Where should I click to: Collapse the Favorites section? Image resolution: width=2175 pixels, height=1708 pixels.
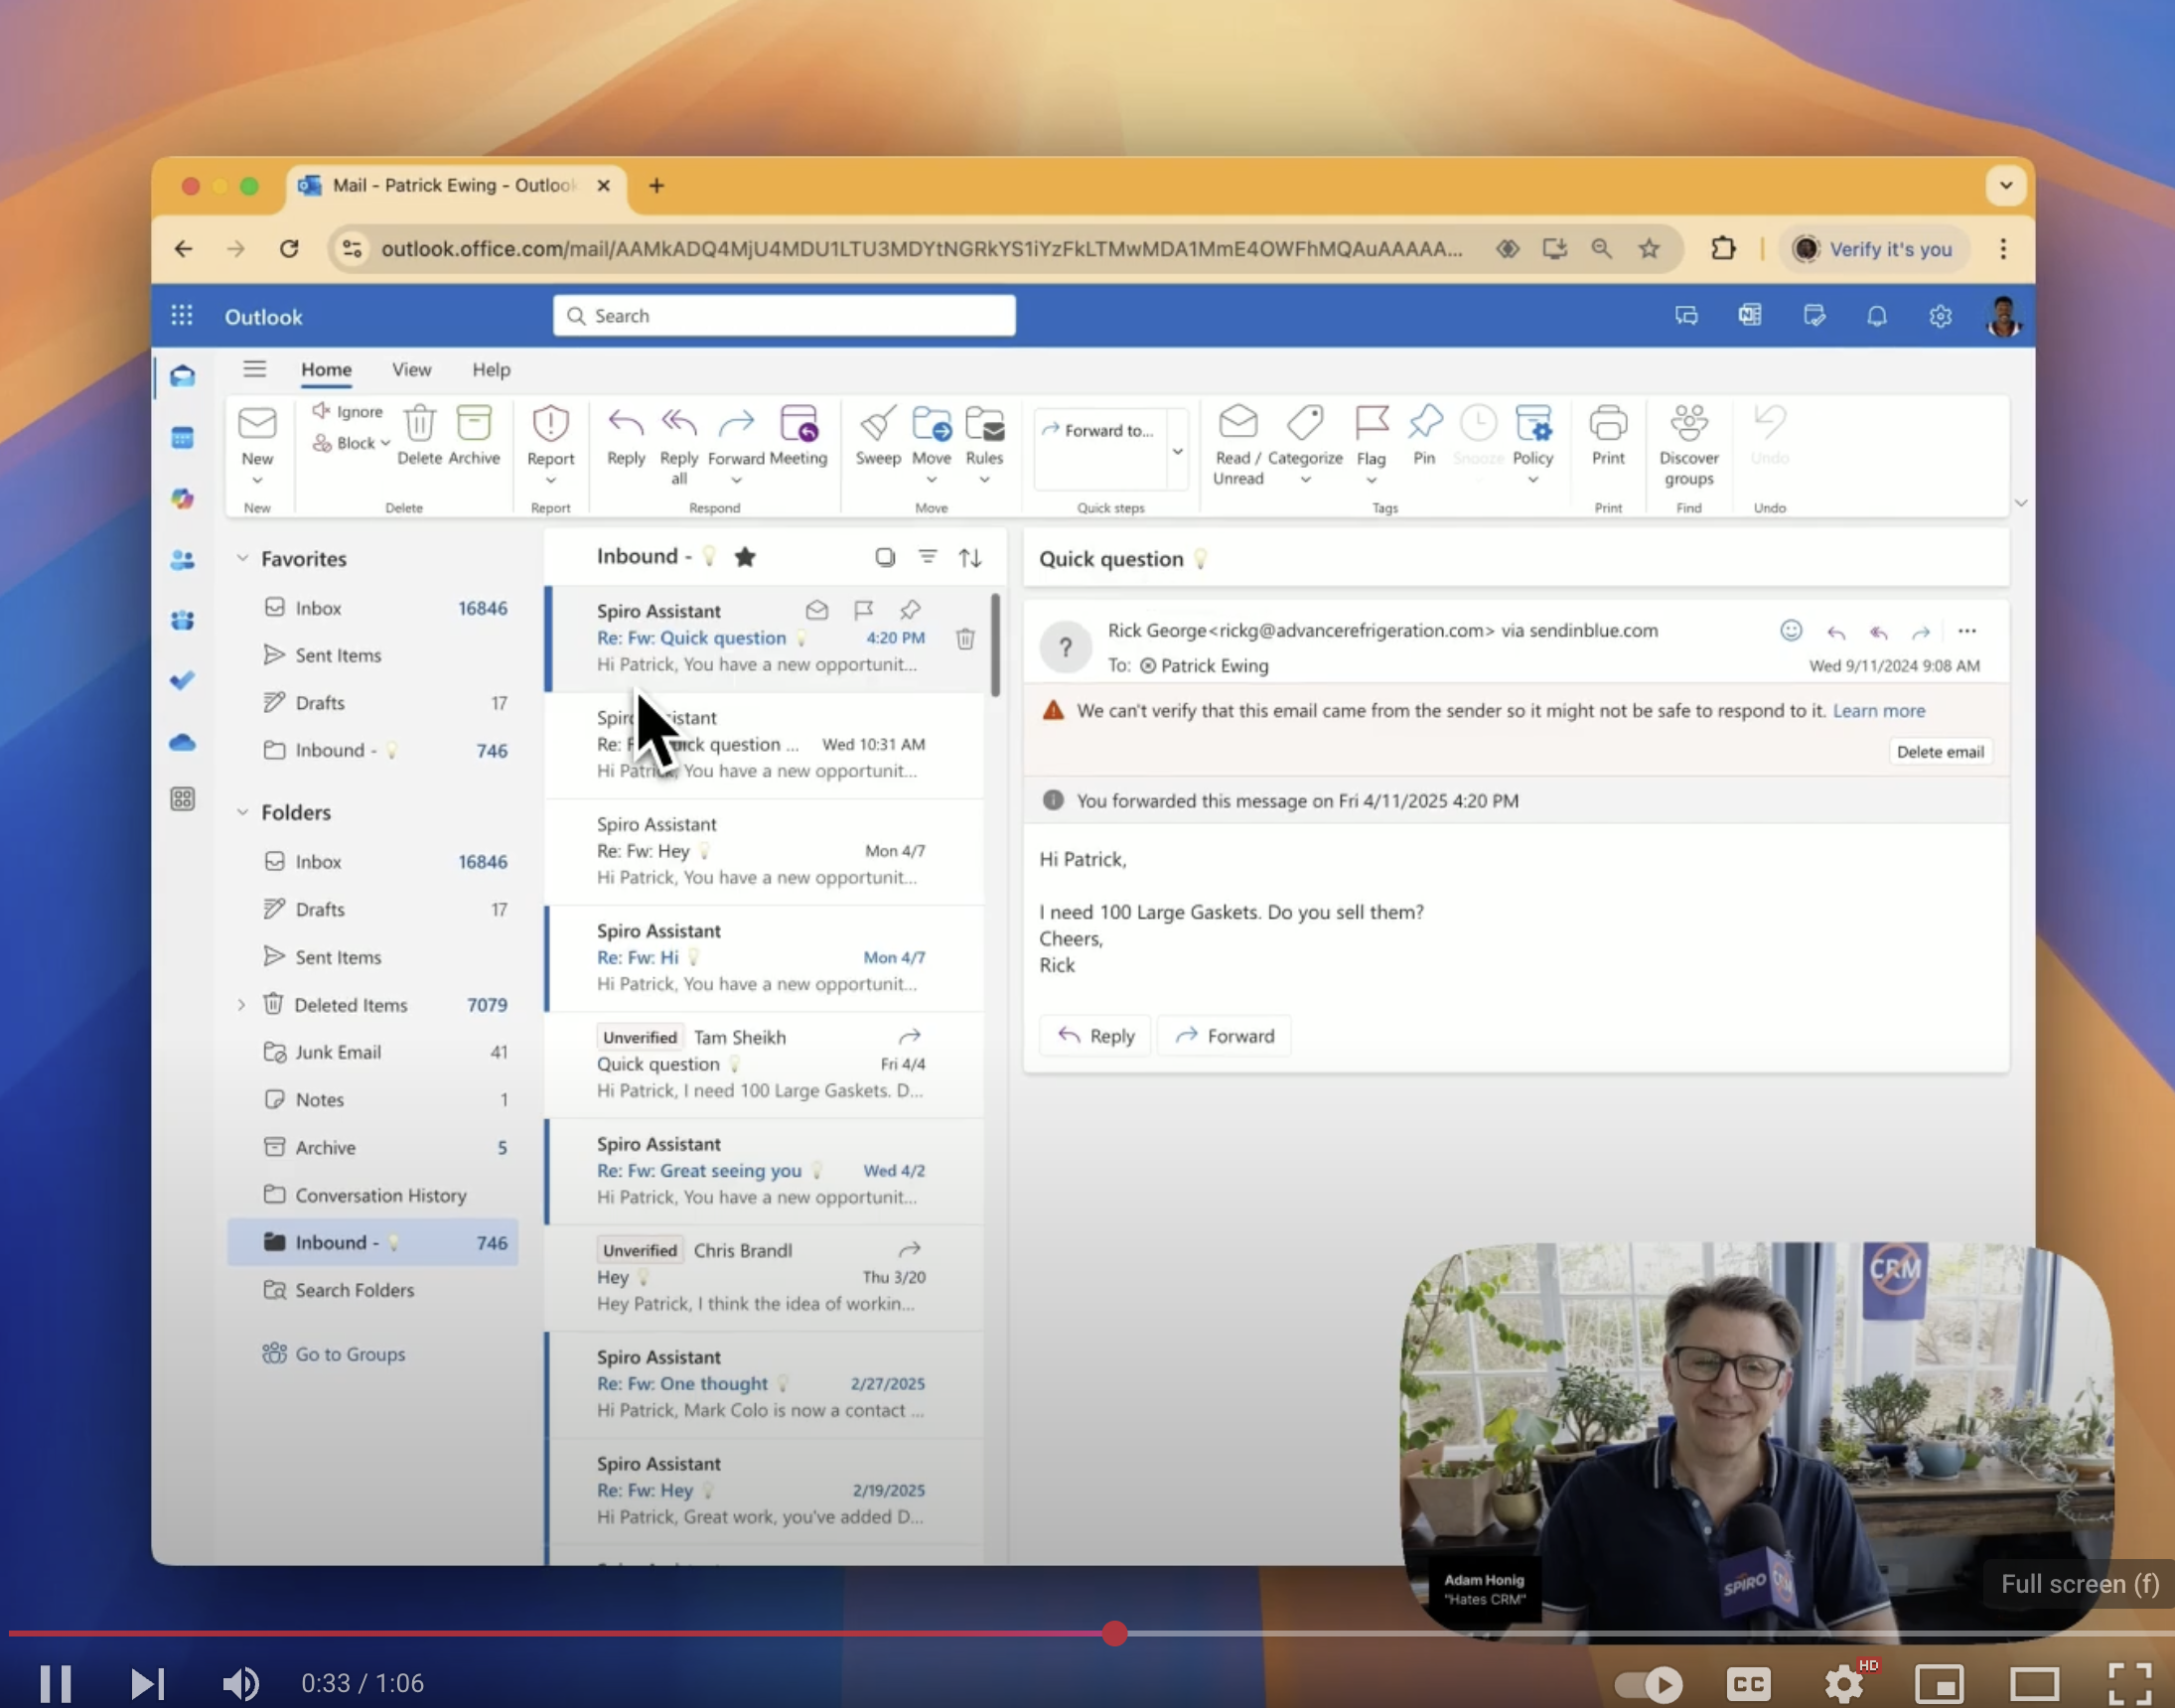[x=242, y=558]
